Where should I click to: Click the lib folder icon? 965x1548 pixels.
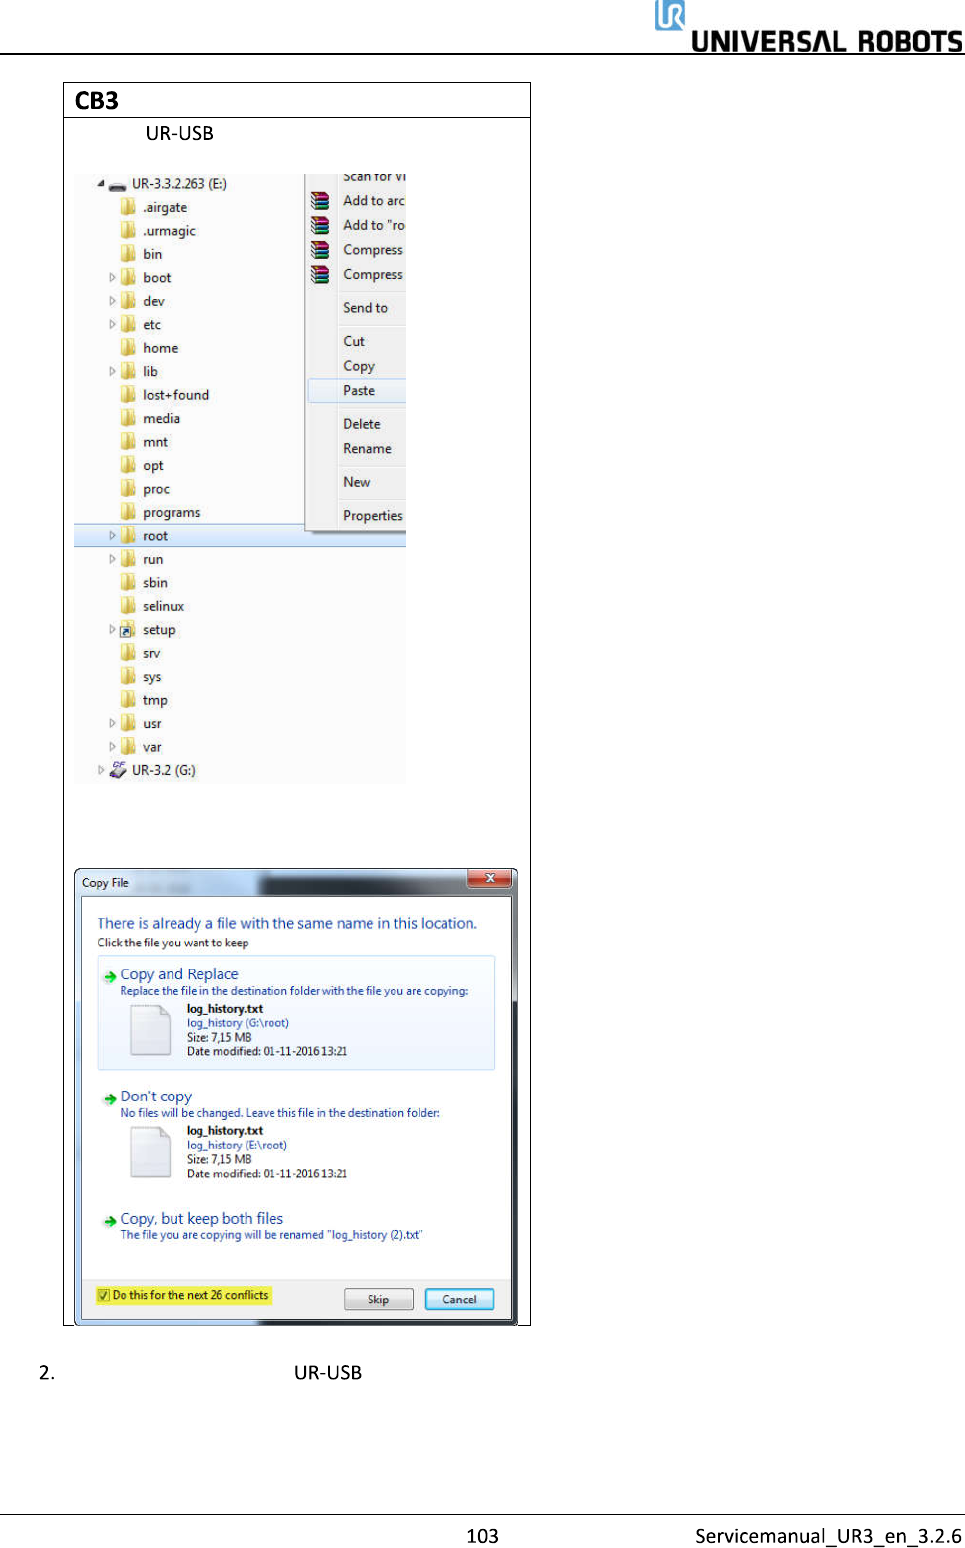(x=128, y=371)
